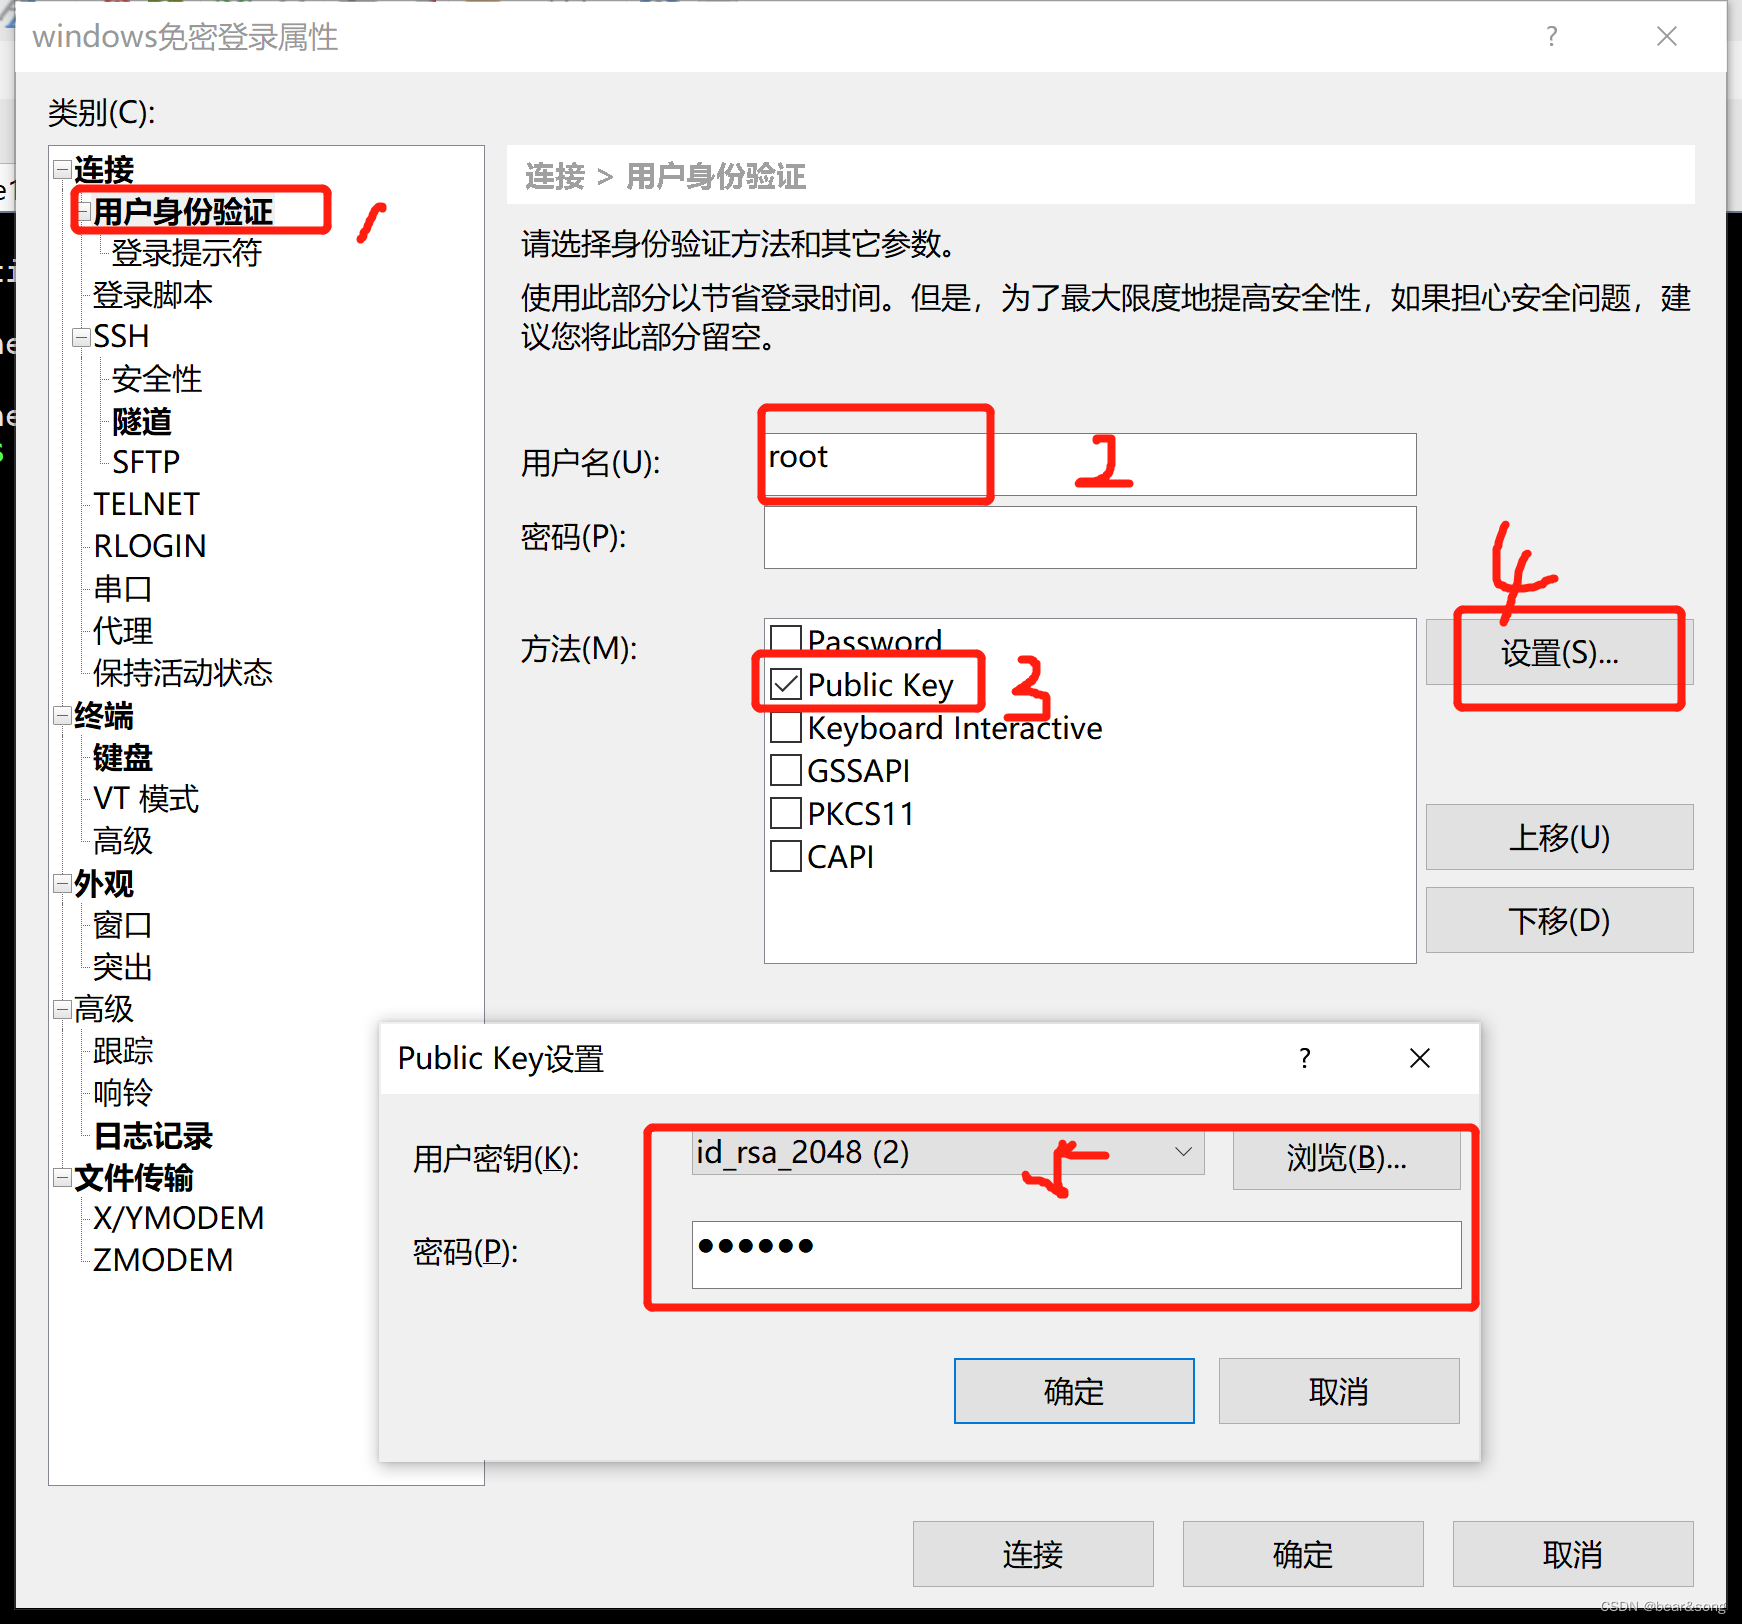Open the SFTP settings page
1742x1624 pixels.
tap(146, 461)
